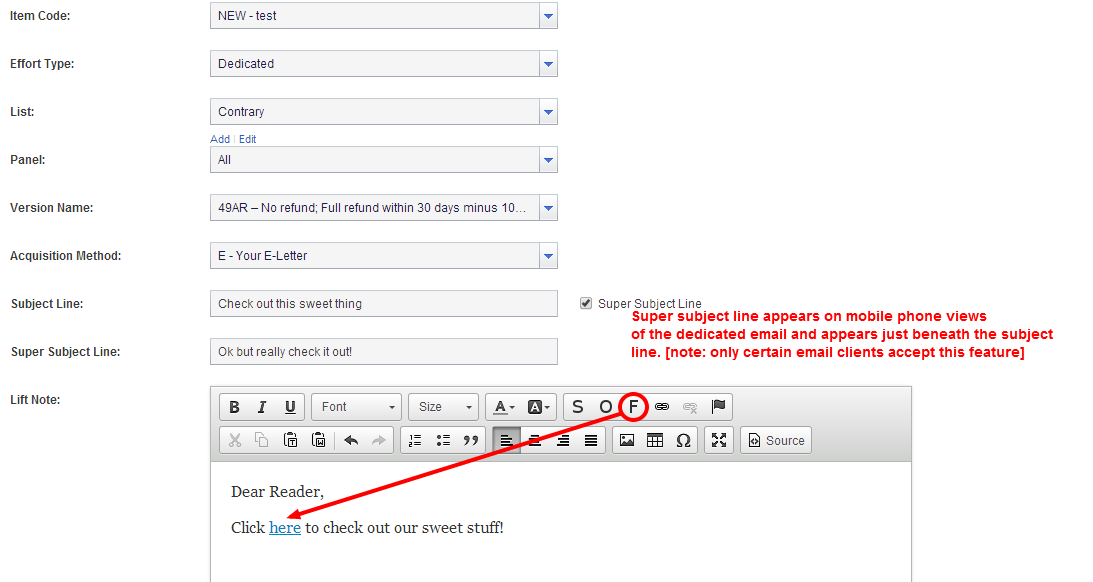Insert a bulleted list
1093x582 pixels.
(443, 441)
